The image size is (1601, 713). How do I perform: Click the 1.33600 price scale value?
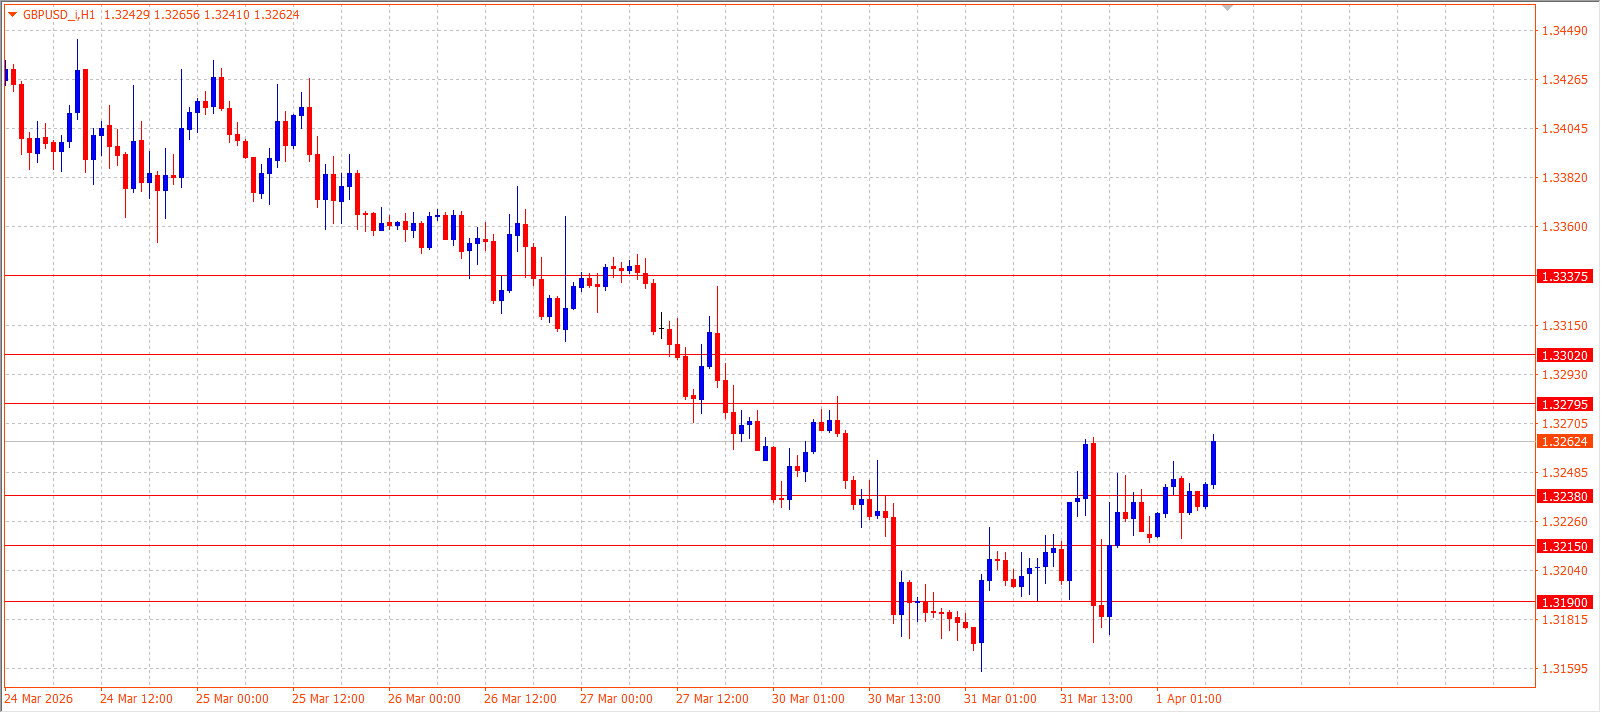coord(1564,227)
